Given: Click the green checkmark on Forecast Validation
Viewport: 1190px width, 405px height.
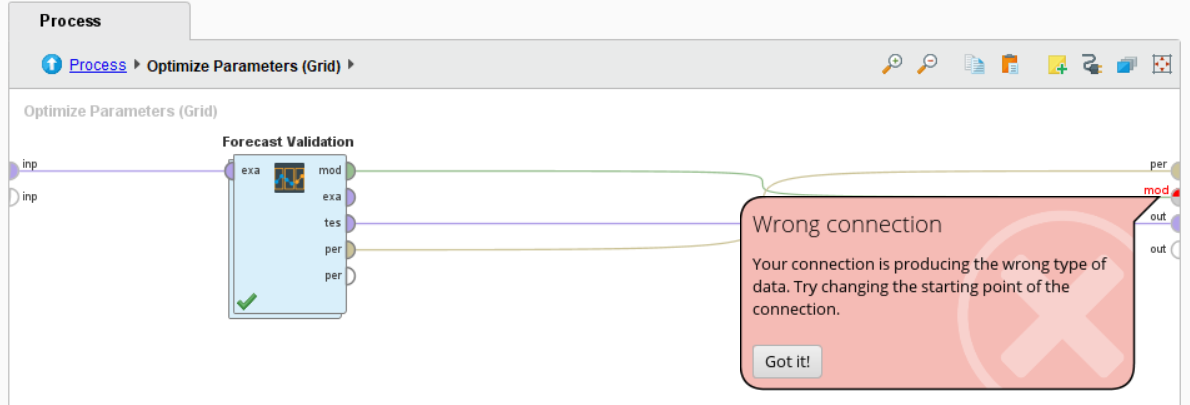Looking at the screenshot, I should coord(246,301).
